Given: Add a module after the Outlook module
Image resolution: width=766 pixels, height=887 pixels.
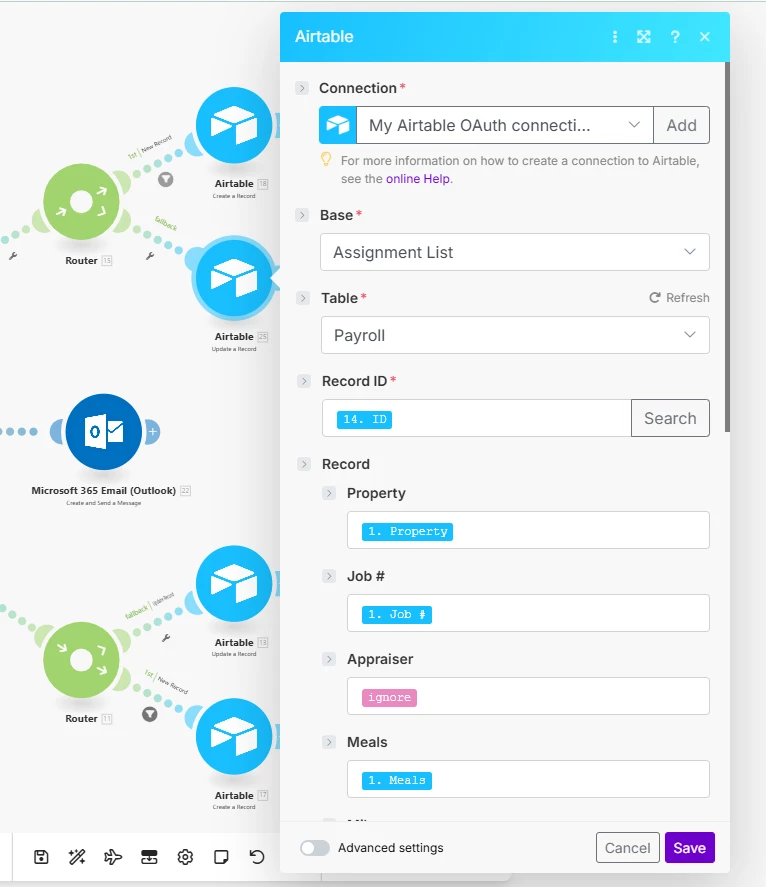Looking at the screenshot, I should point(153,432).
